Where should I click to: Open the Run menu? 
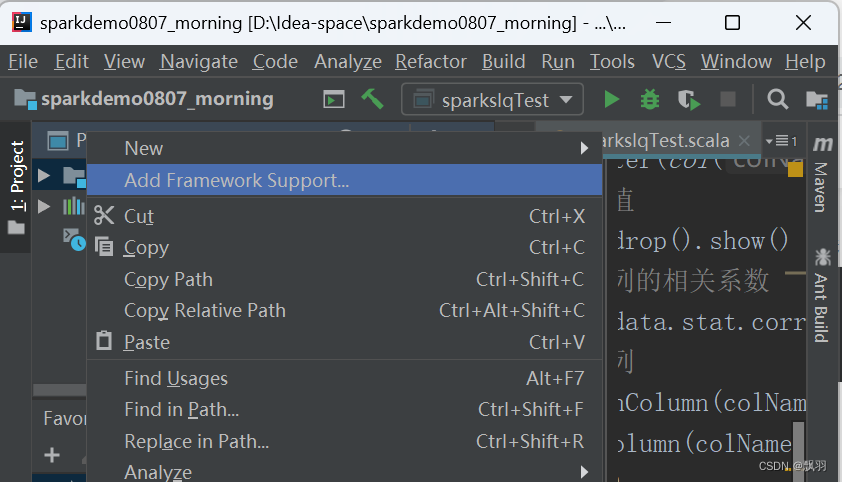pos(558,61)
